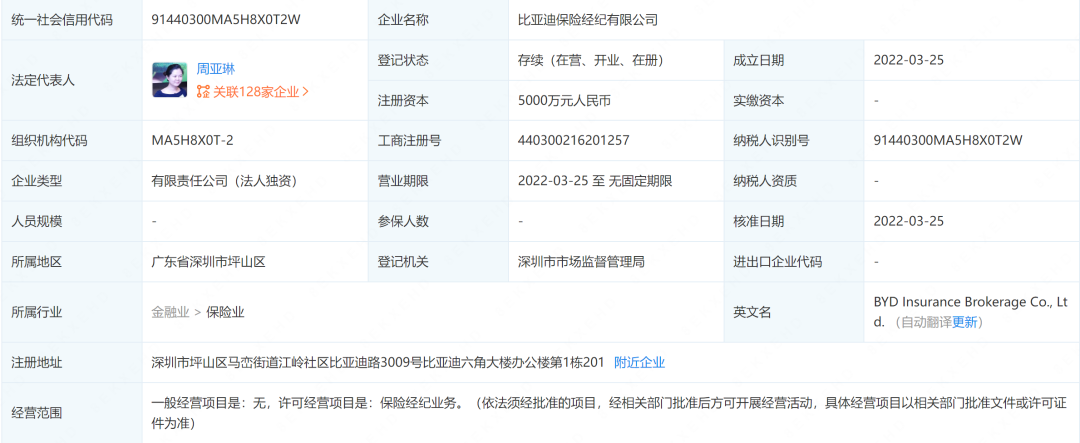Viewport: 1080px width, 443px height.
Task: Select organization code MA5H8X0T-2
Action: tap(192, 141)
